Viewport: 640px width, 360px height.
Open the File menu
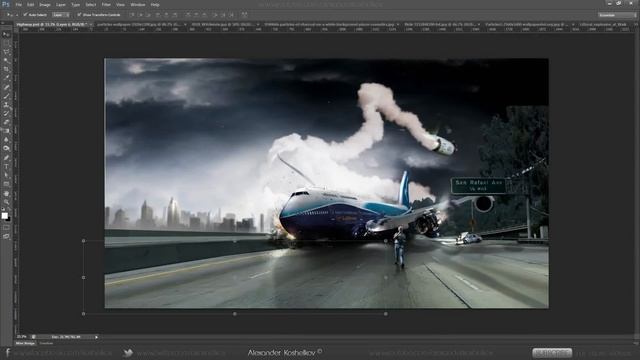[18, 5]
